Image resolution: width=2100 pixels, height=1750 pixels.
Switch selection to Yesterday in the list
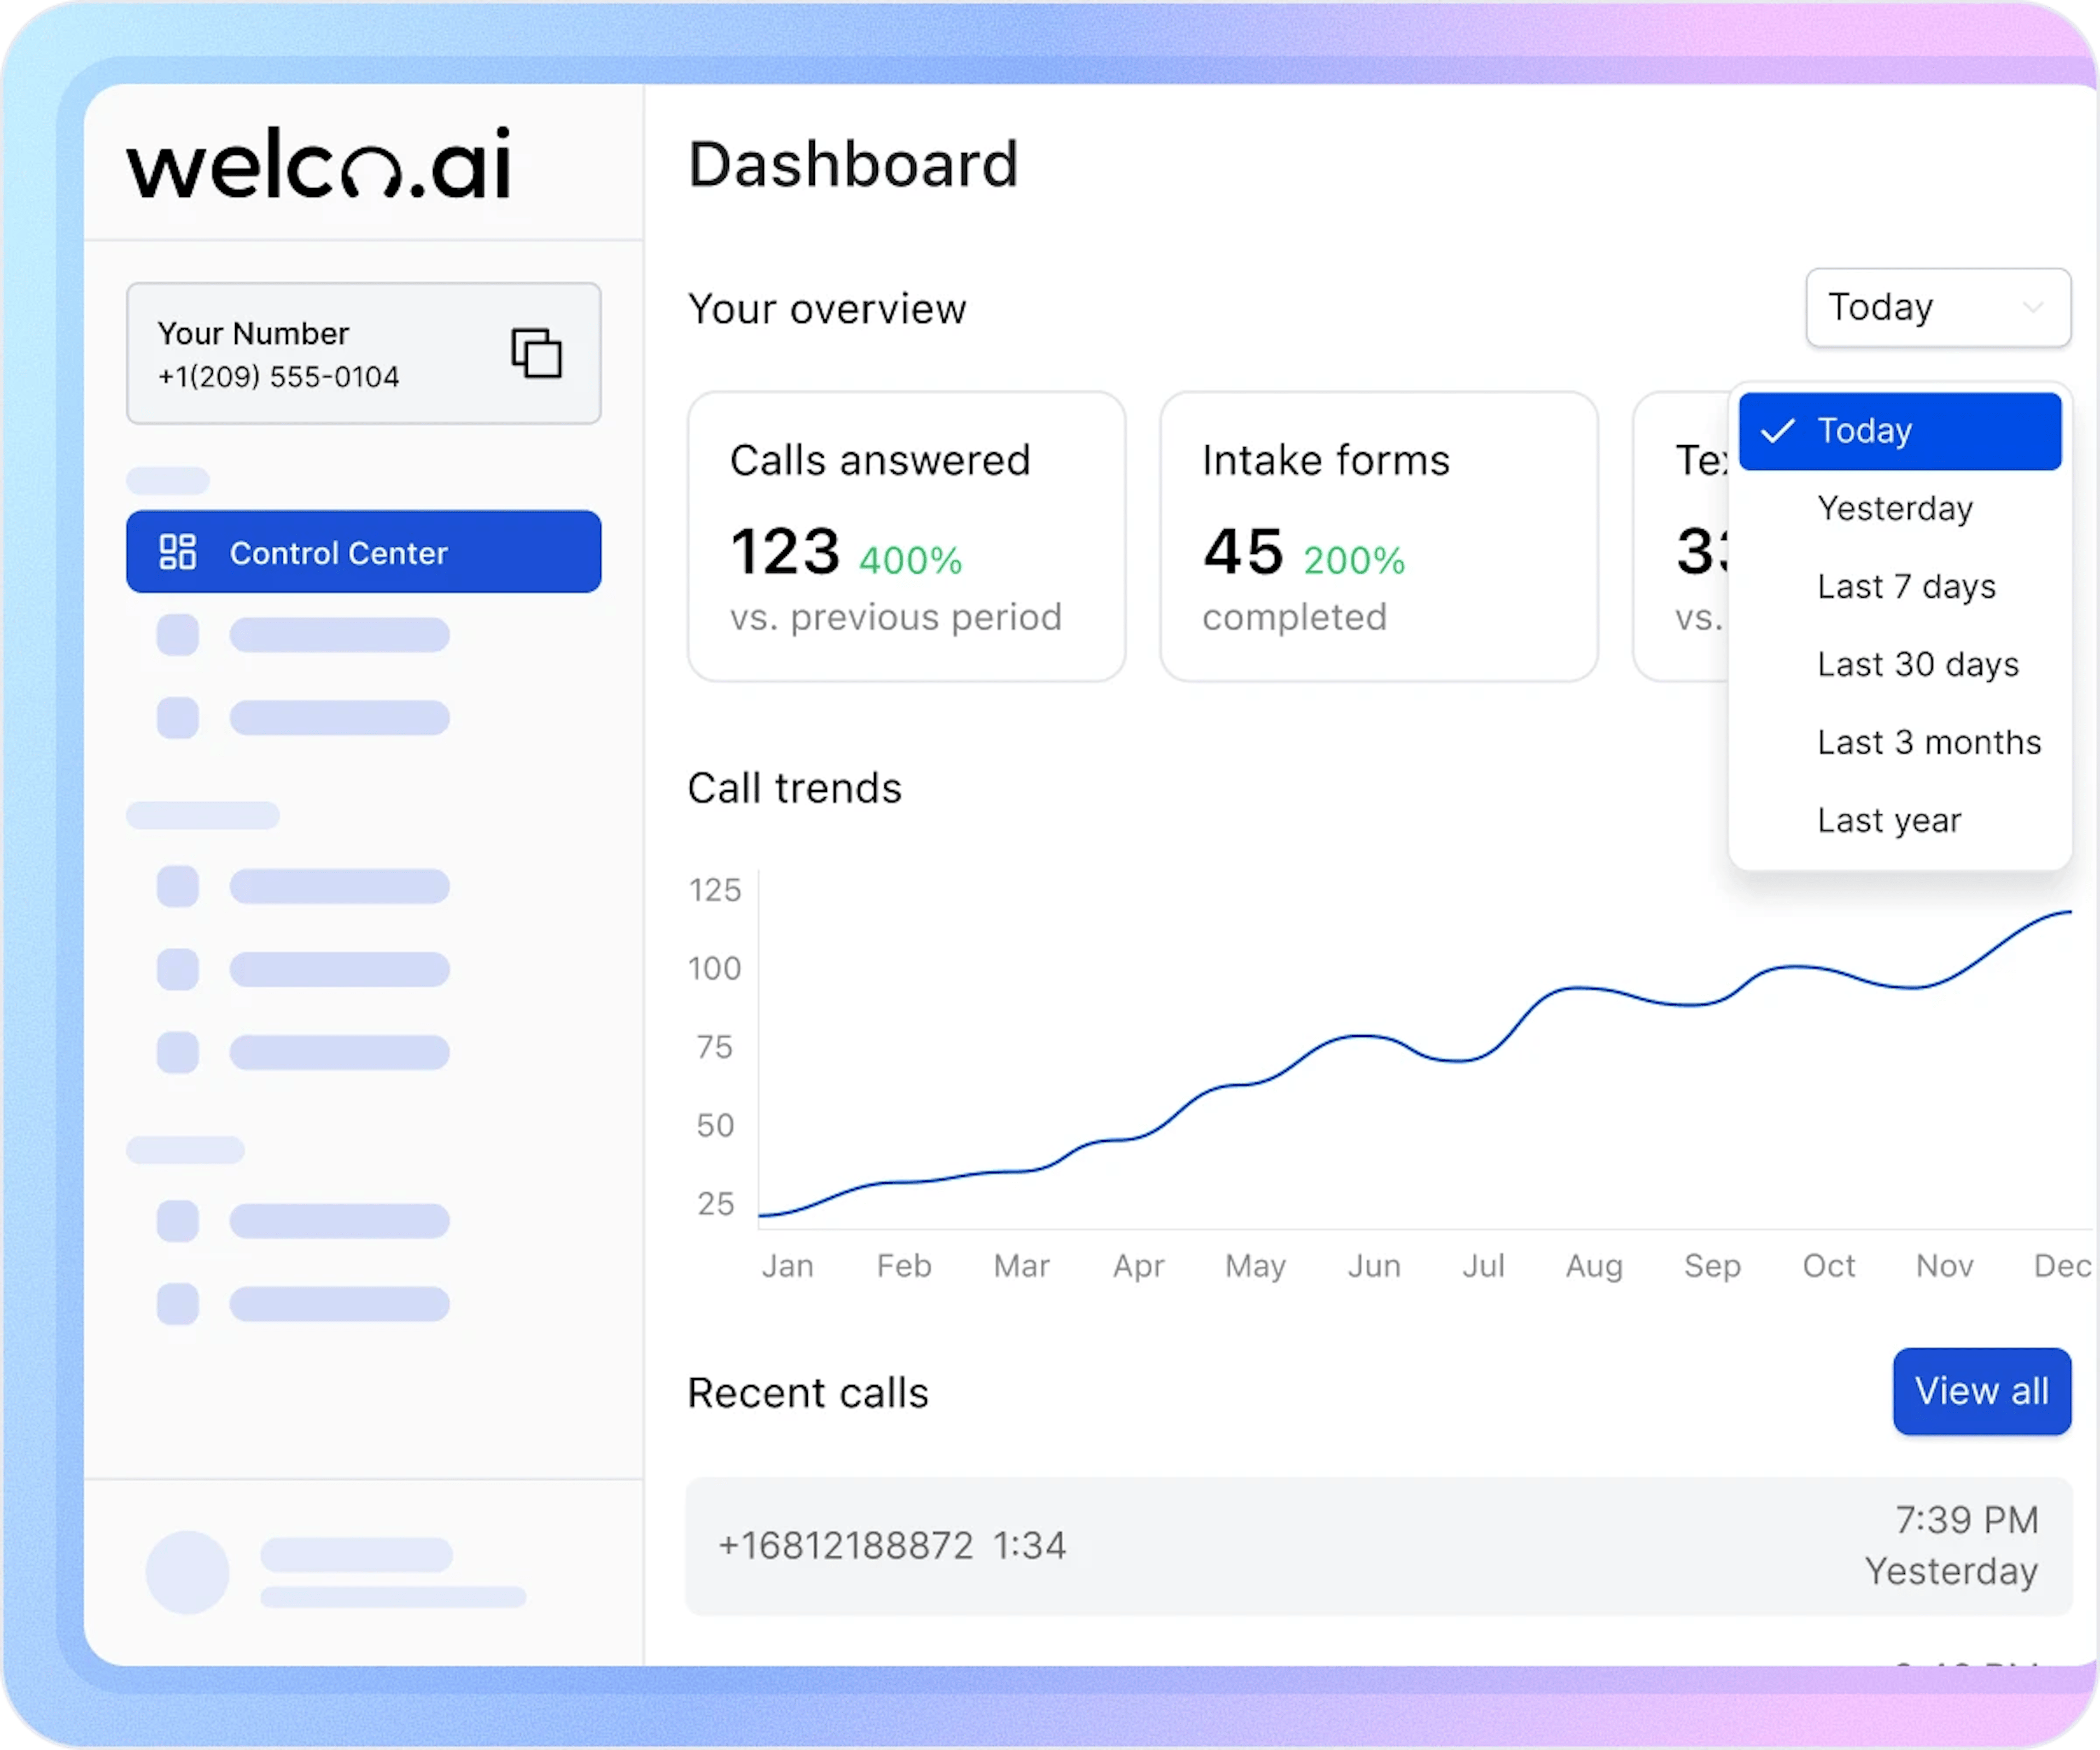click(x=1894, y=508)
